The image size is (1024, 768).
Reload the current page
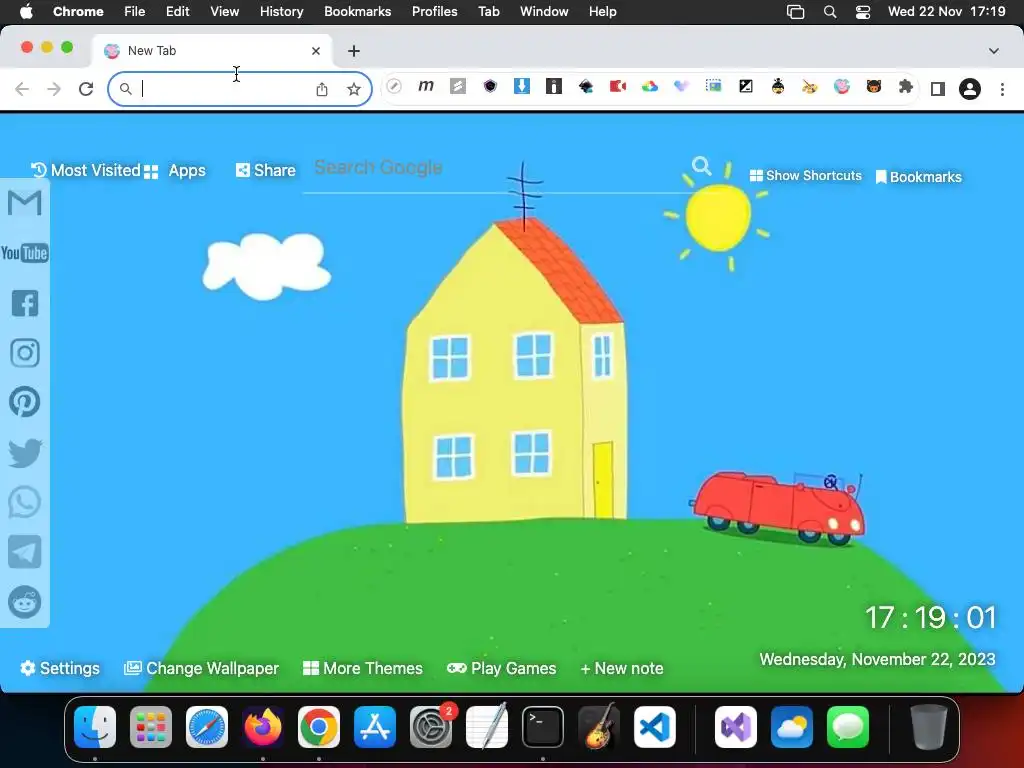[86, 89]
